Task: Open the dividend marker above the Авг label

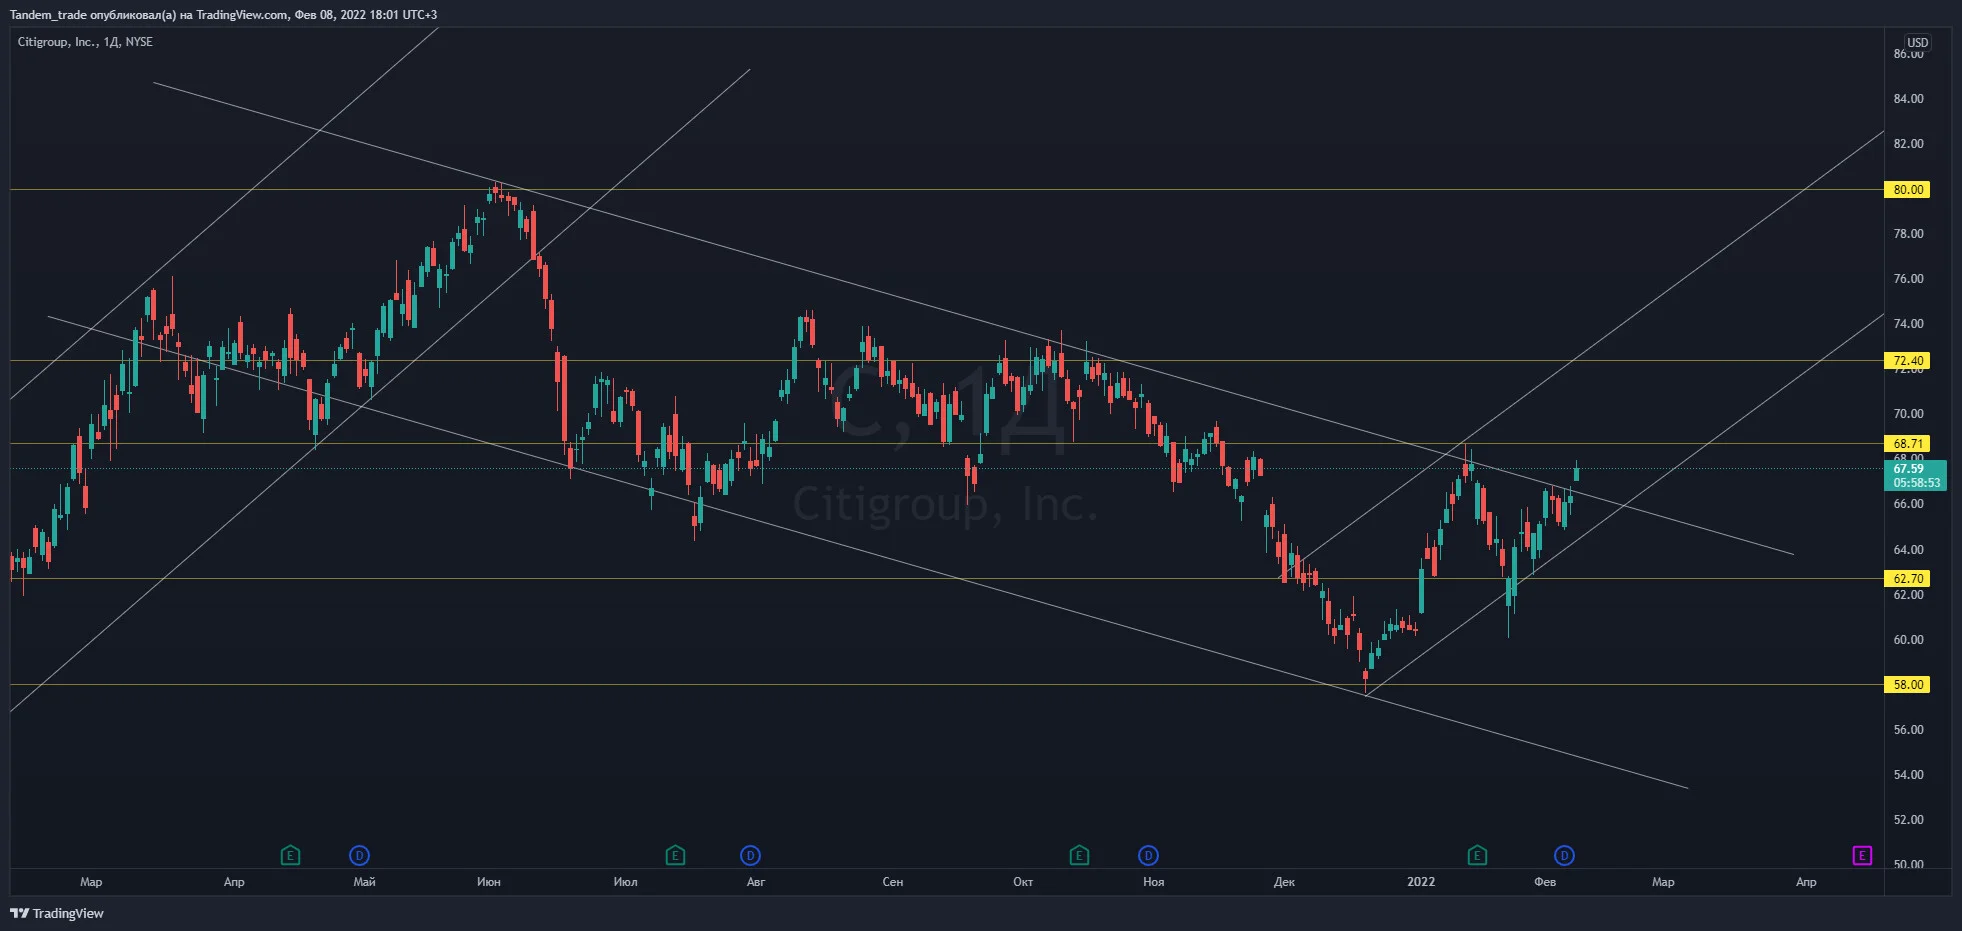Action: click(x=750, y=855)
